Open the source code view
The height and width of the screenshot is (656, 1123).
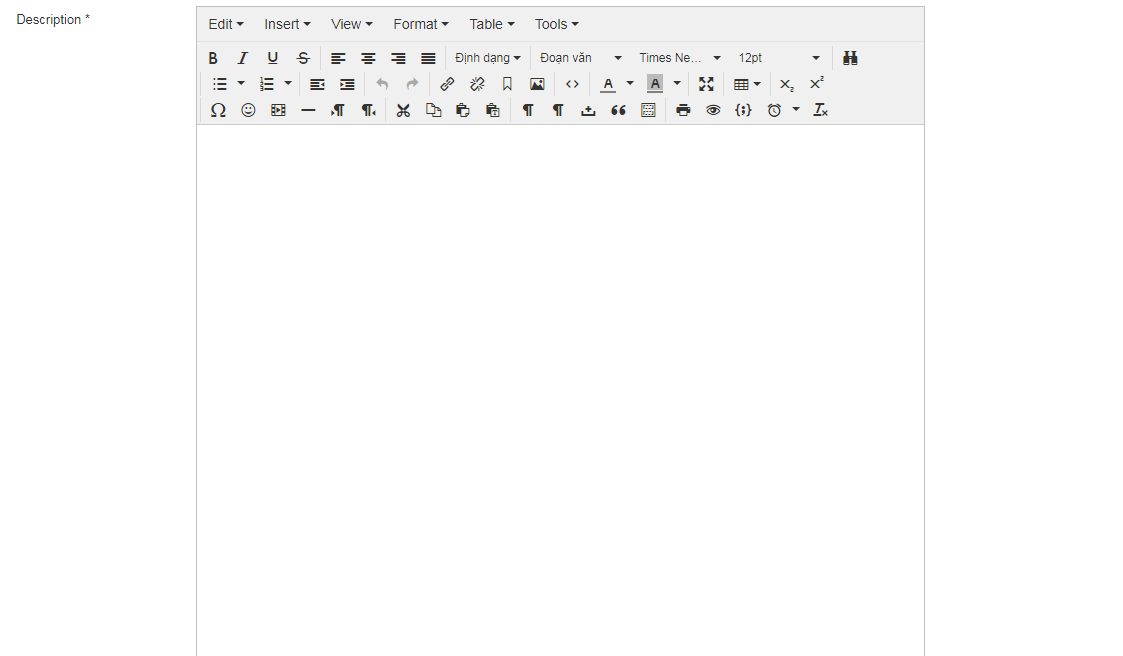(572, 85)
